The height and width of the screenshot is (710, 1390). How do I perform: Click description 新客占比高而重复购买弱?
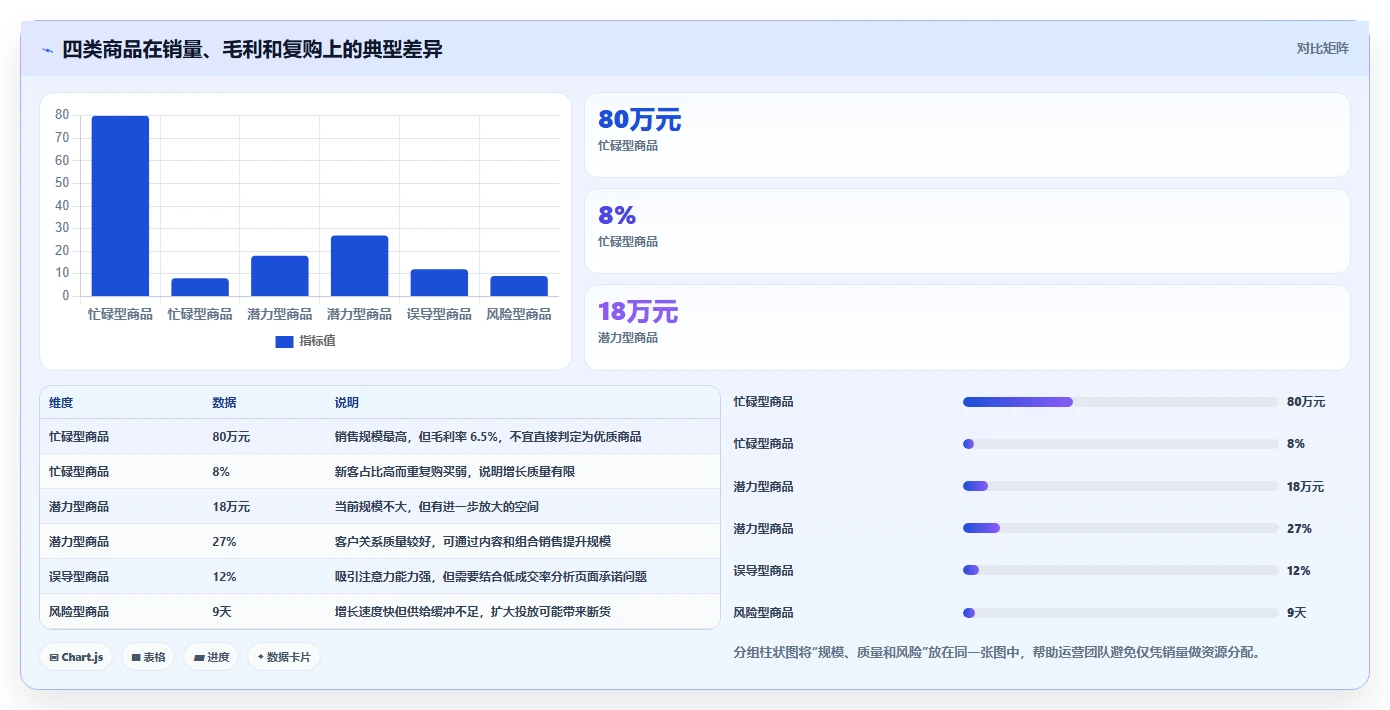455,472
